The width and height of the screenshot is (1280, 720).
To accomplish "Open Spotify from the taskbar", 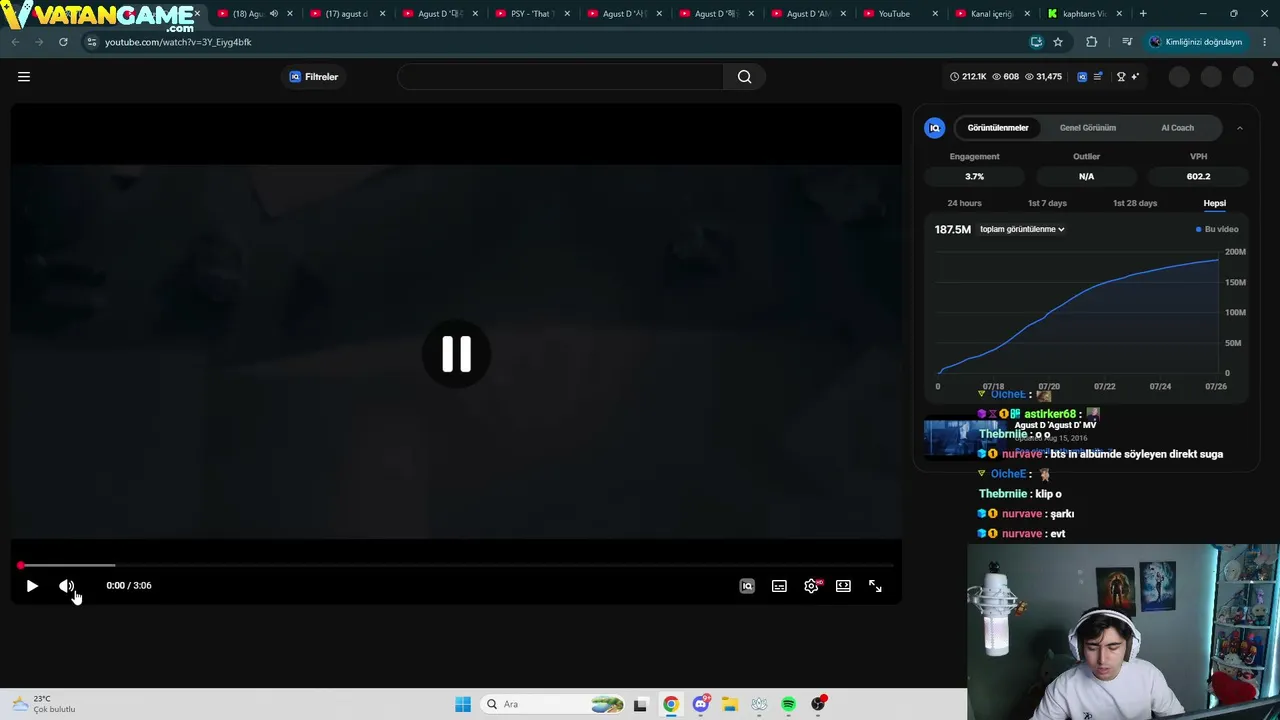I will pos(789,704).
